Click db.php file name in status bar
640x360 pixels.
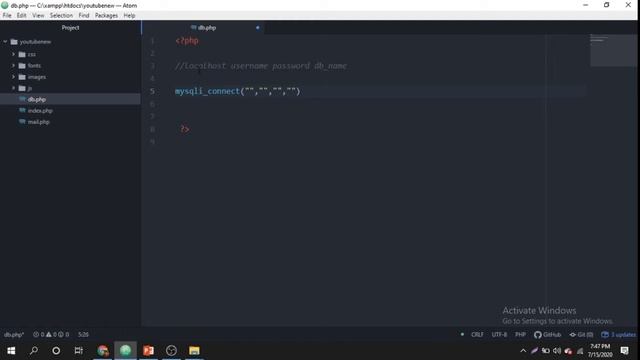tap(14, 335)
